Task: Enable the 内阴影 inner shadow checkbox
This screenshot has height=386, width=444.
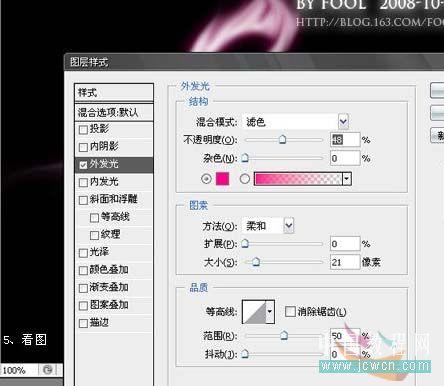Action: tap(83, 147)
